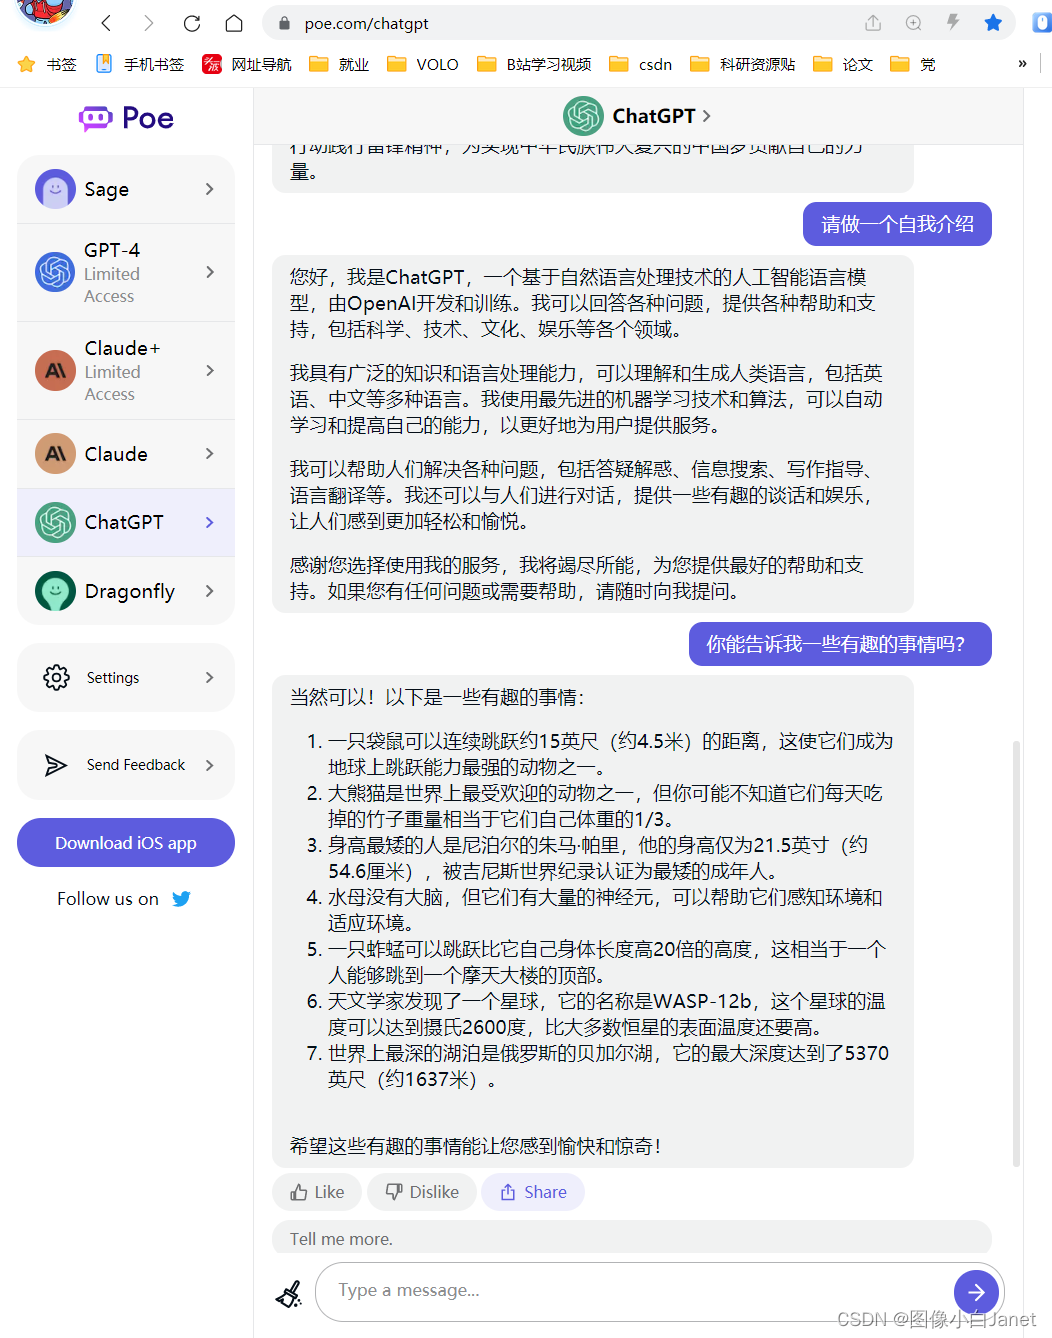Open the Send Feedback chevron arrow
The height and width of the screenshot is (1338, 1052).
(x=209, y=765)
